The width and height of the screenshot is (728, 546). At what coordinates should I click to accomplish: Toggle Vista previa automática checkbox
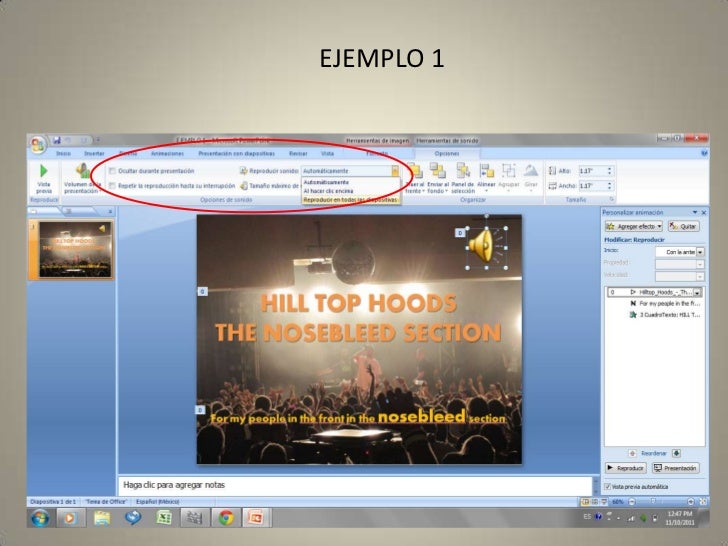[607, 487]
